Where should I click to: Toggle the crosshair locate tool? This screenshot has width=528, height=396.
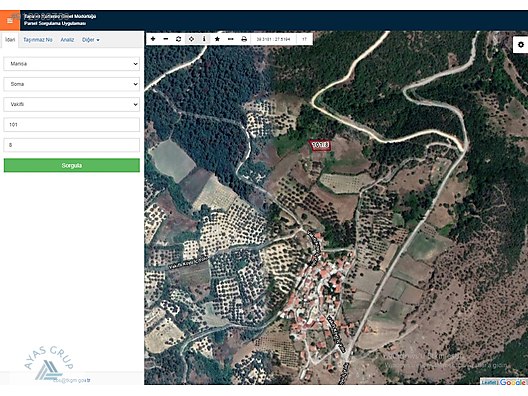point(191,39)
